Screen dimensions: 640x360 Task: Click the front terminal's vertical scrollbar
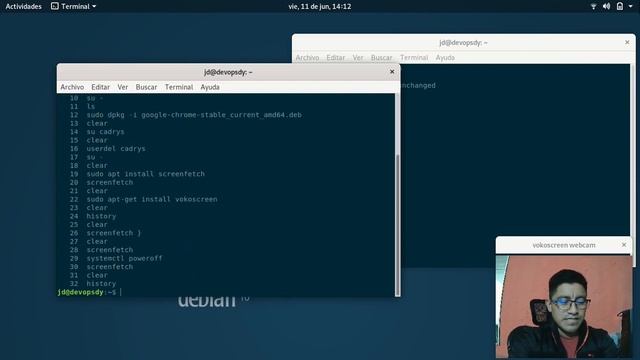(397, 224)
